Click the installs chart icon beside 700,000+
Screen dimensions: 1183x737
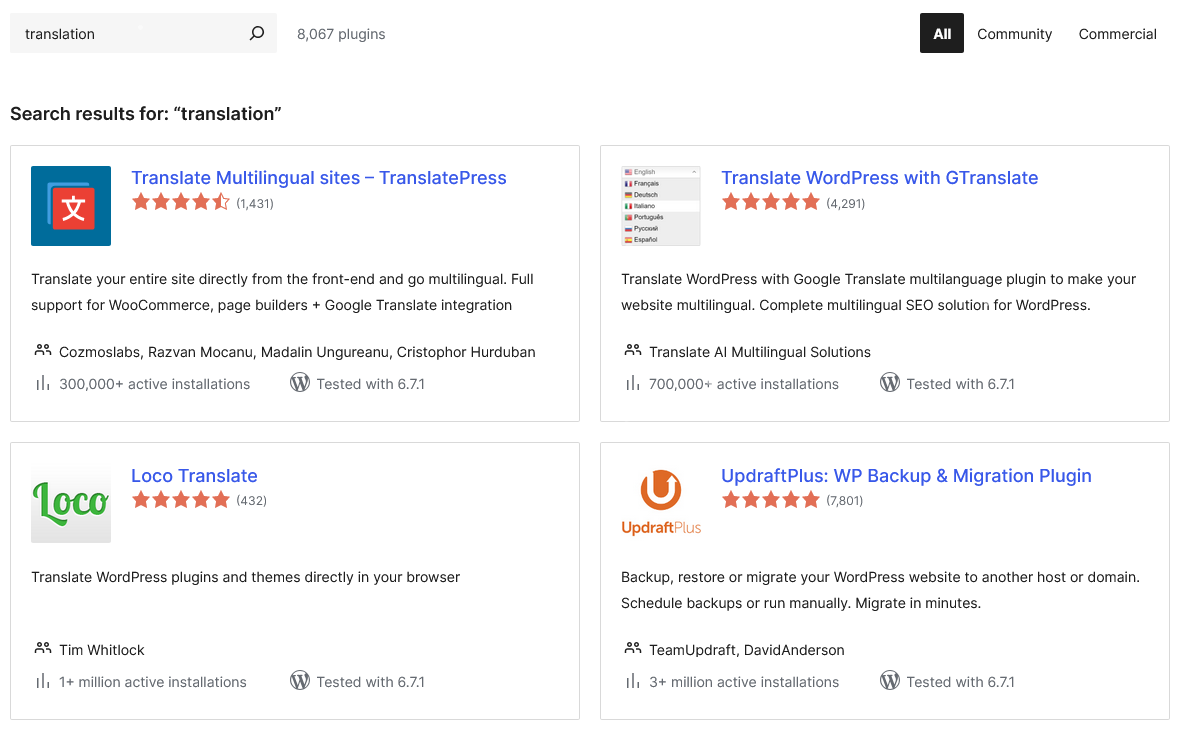pos(633,383)
